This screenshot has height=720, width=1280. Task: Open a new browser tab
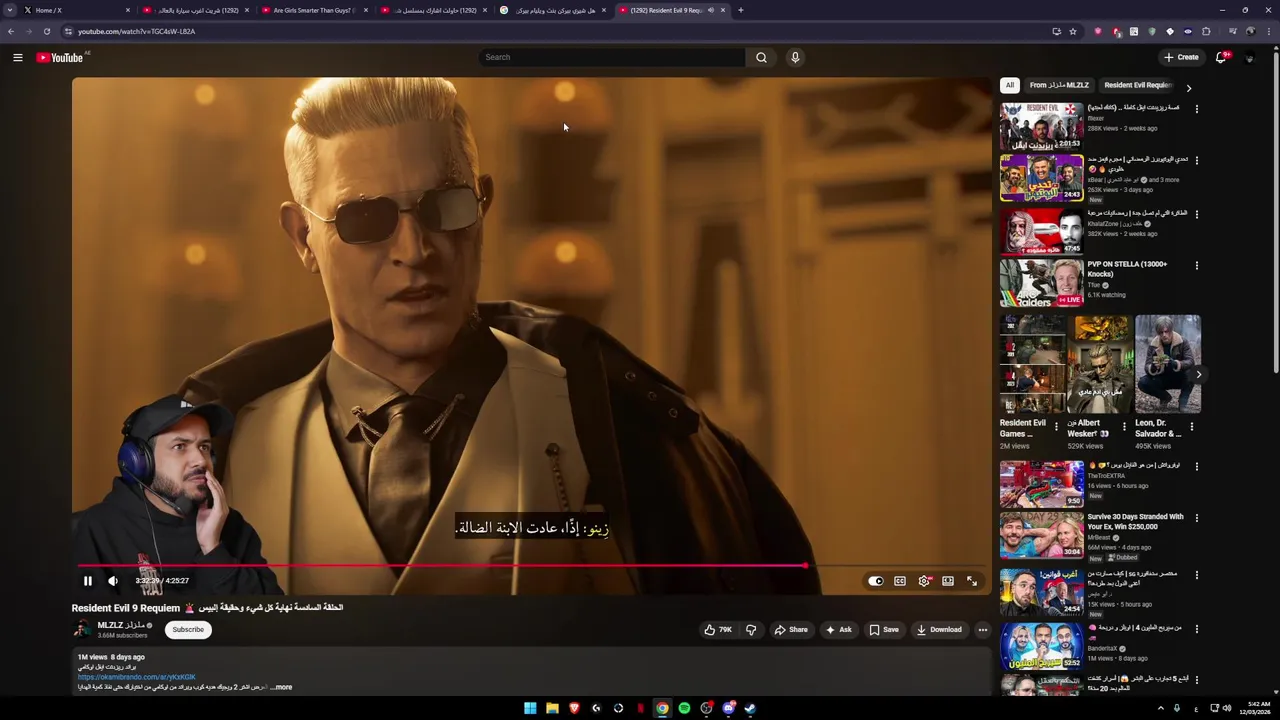[x=740, y=10]
